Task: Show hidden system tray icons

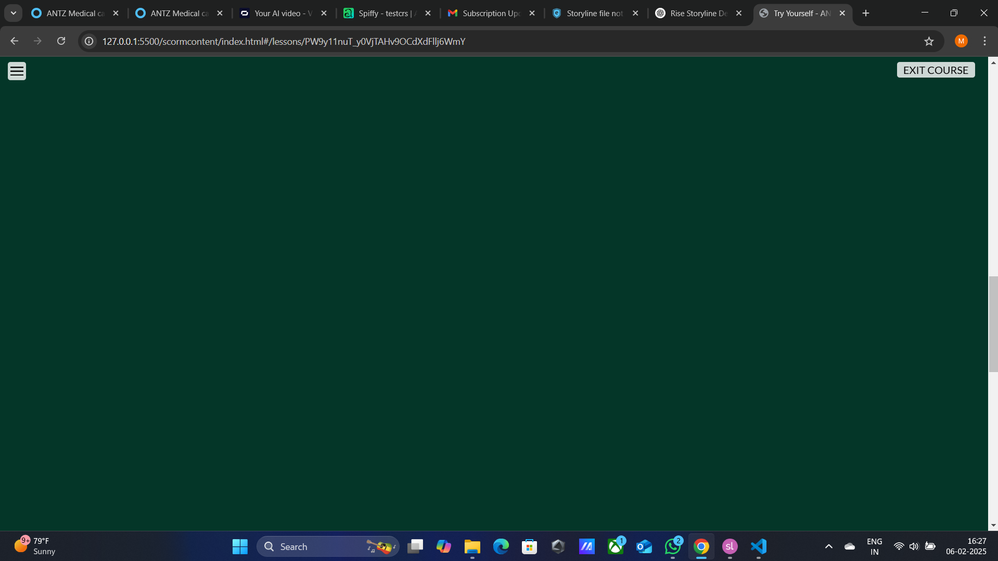Action: pos(828,547)
